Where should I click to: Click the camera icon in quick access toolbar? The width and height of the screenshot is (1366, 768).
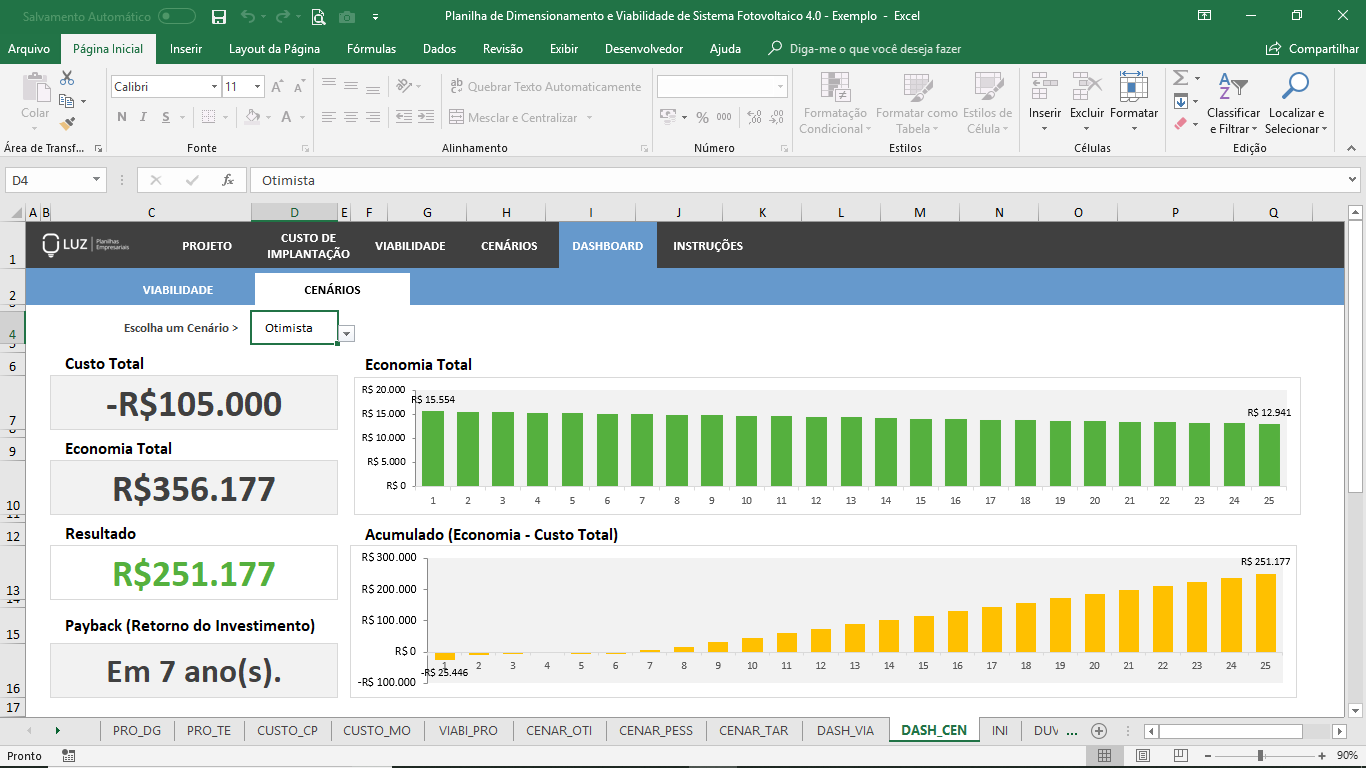click(x=347, y=17)
